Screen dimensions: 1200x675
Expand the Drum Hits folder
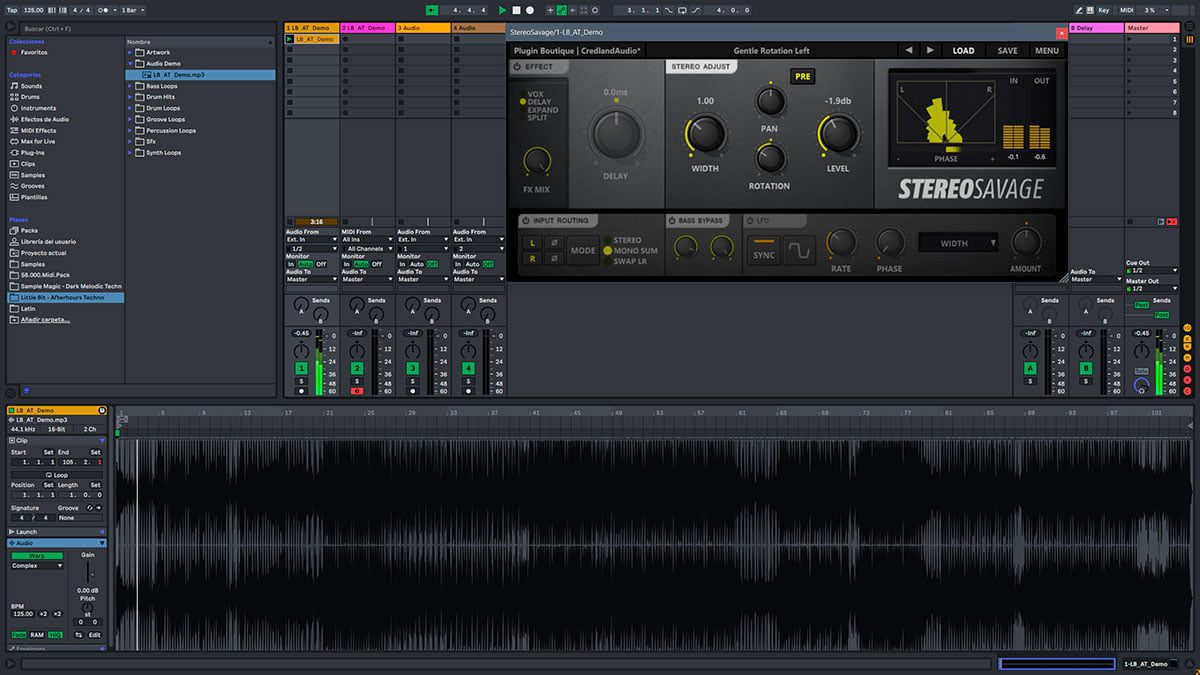(x=130, y=97)
